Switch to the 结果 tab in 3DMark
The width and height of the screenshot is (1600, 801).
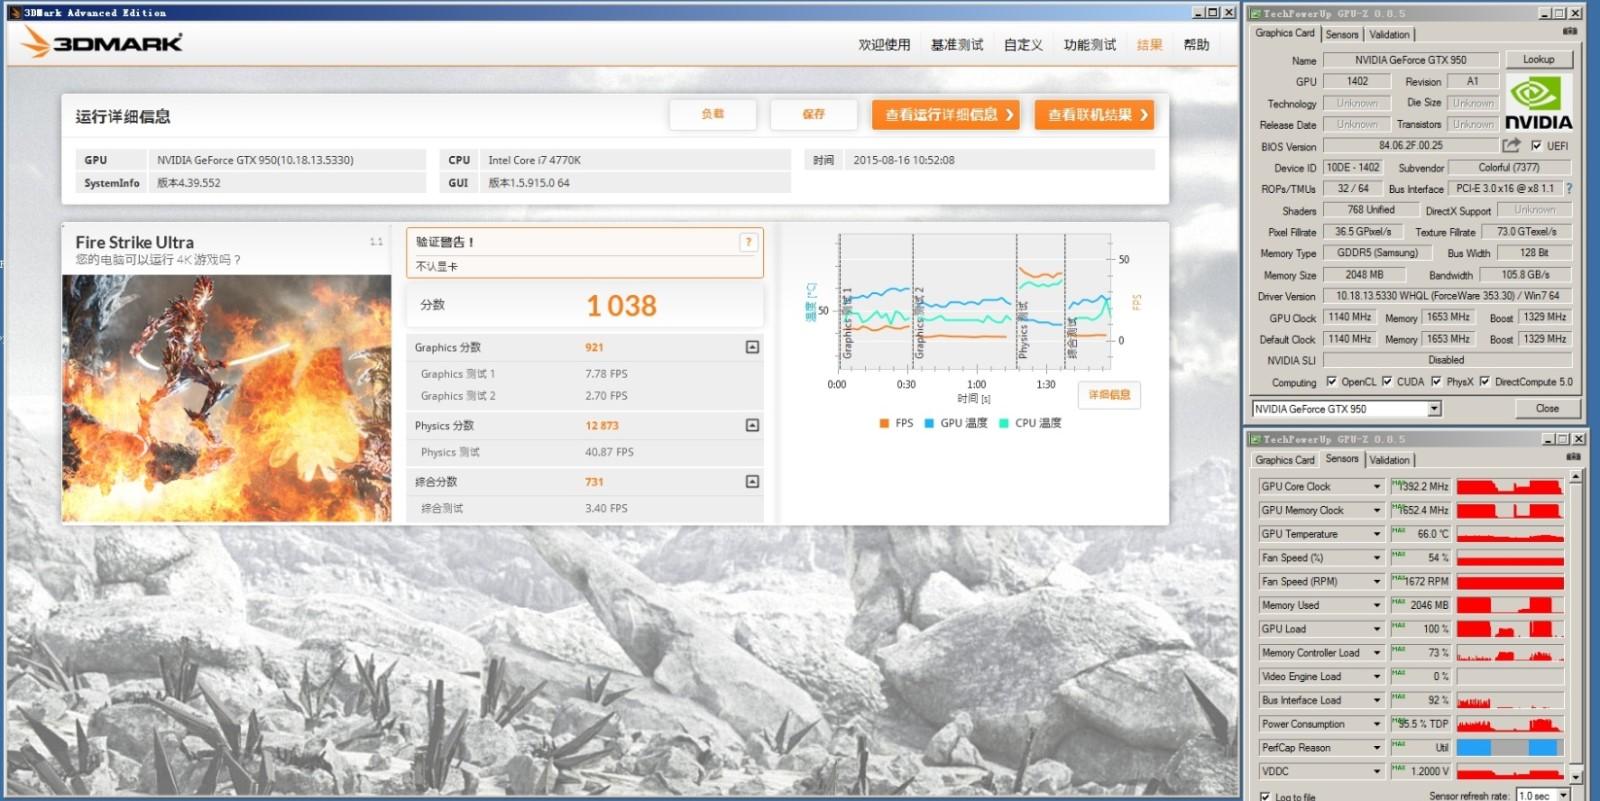pyautogui.click(x=1150, y=45)
